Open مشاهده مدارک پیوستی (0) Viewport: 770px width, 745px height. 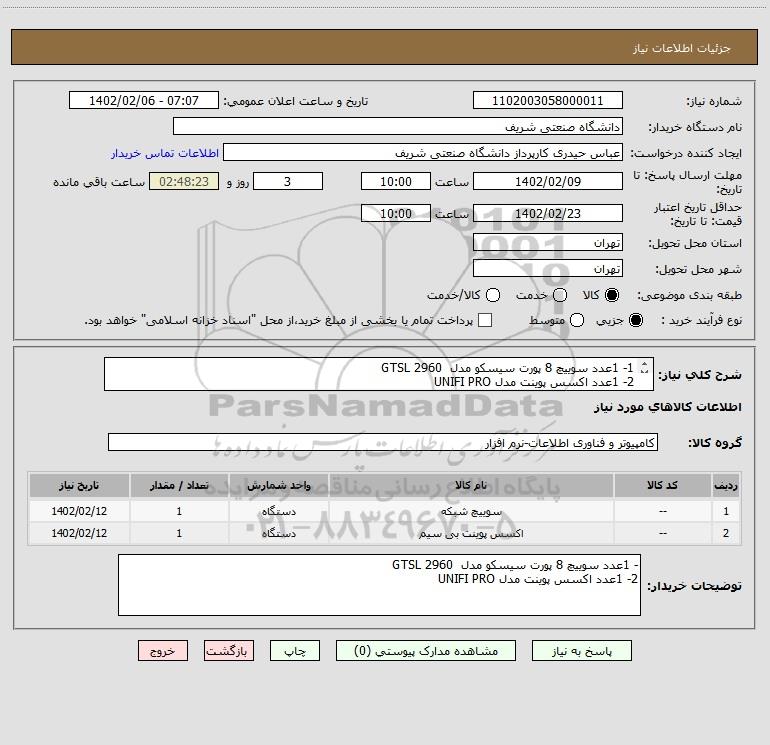pyautogui.click(x=426, y=651)
